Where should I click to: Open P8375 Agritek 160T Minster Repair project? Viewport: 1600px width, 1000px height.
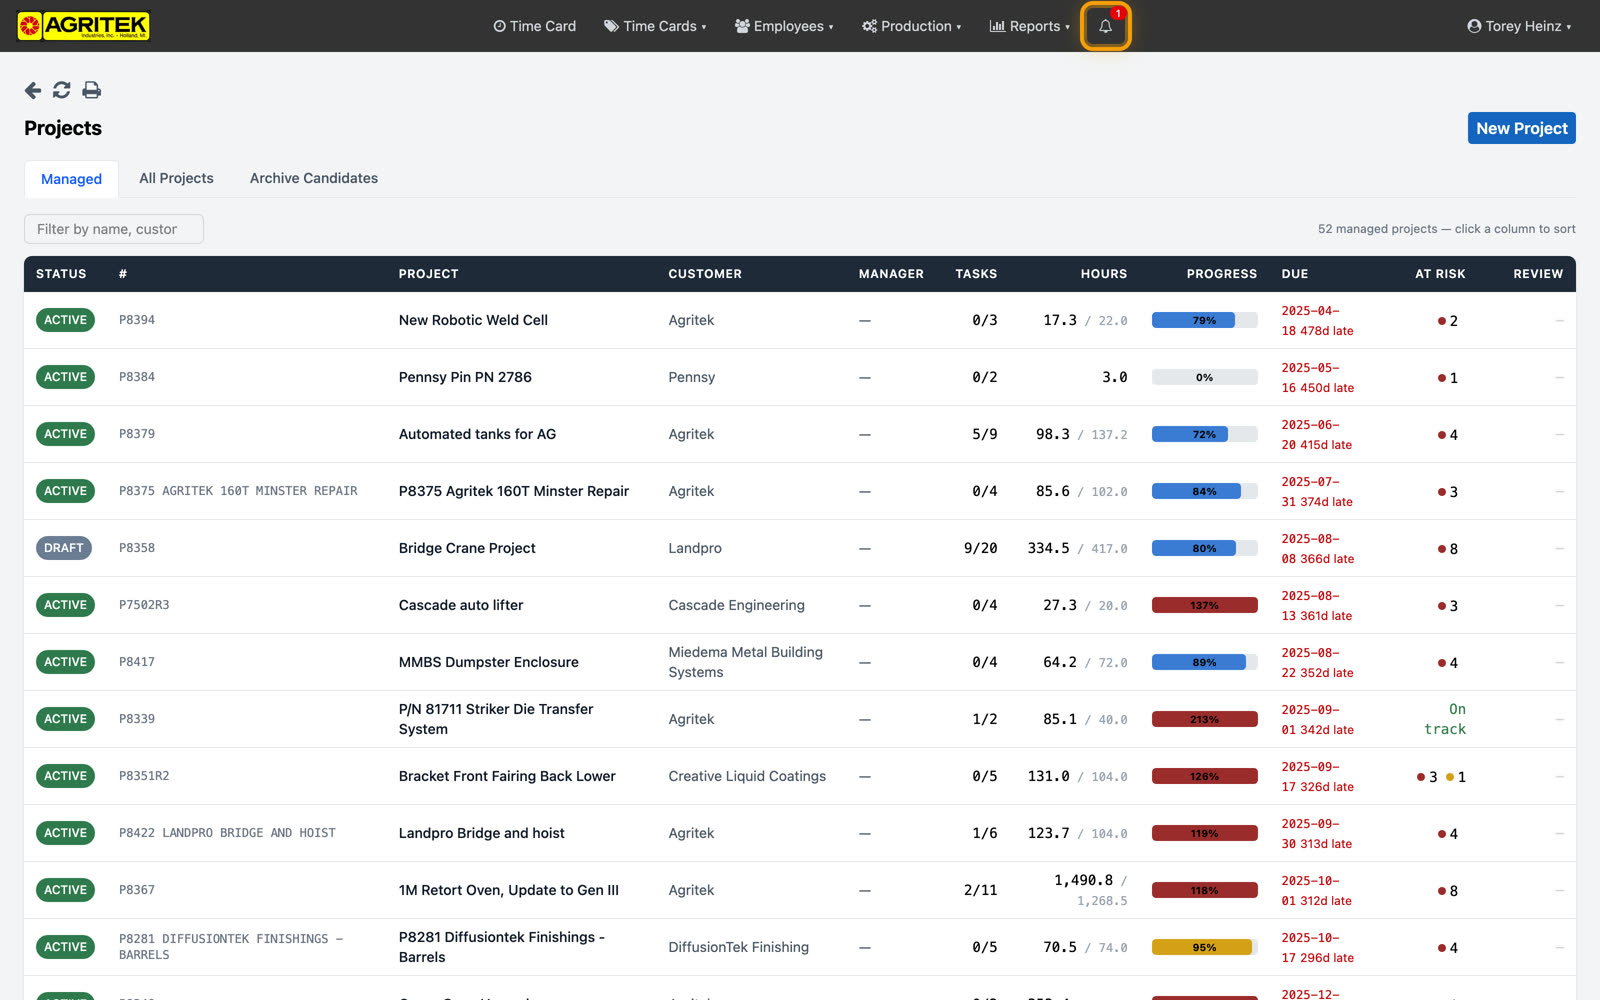coord(513,491)
